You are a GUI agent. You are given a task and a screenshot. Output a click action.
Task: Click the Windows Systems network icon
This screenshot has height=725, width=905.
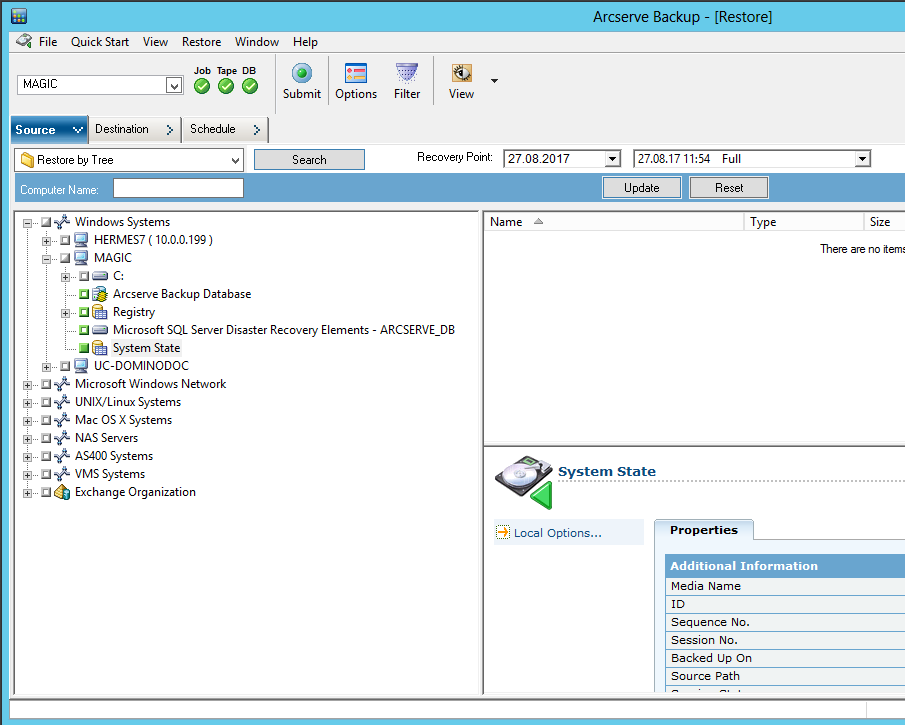[62, 222]
